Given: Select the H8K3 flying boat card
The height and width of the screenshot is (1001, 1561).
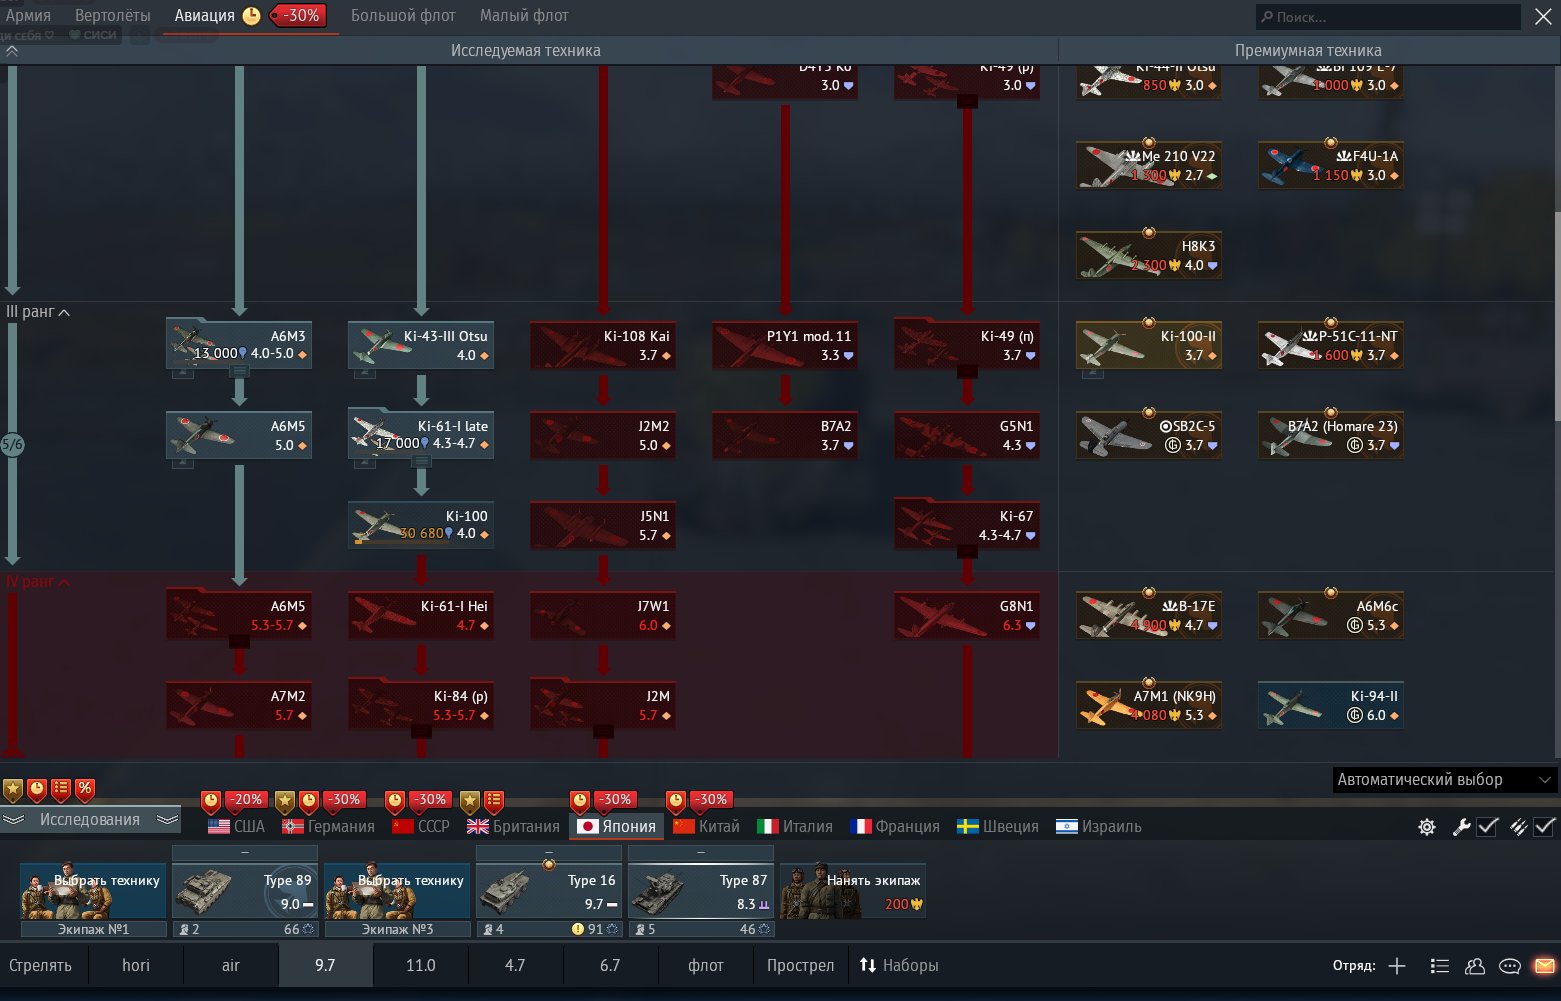Looking at the screenshot, I should pos(1149,255).
